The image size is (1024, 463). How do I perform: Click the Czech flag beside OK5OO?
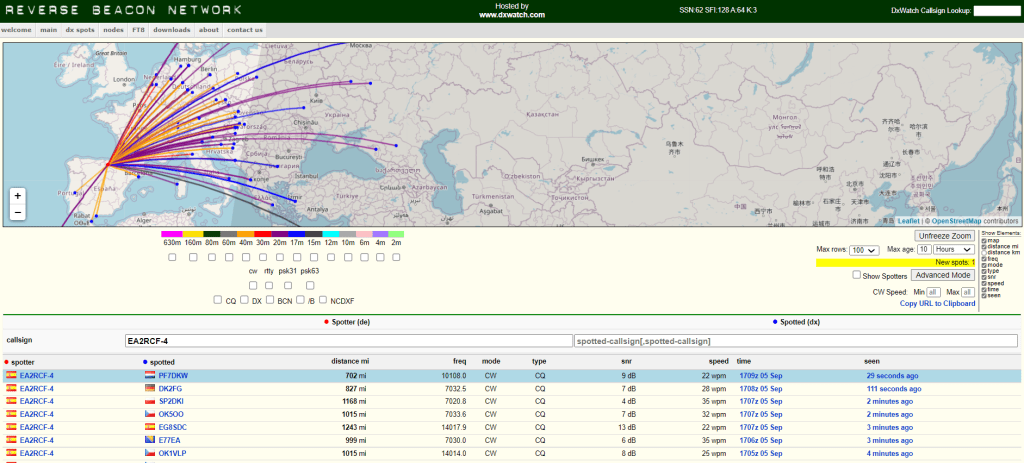pos(150,415)
